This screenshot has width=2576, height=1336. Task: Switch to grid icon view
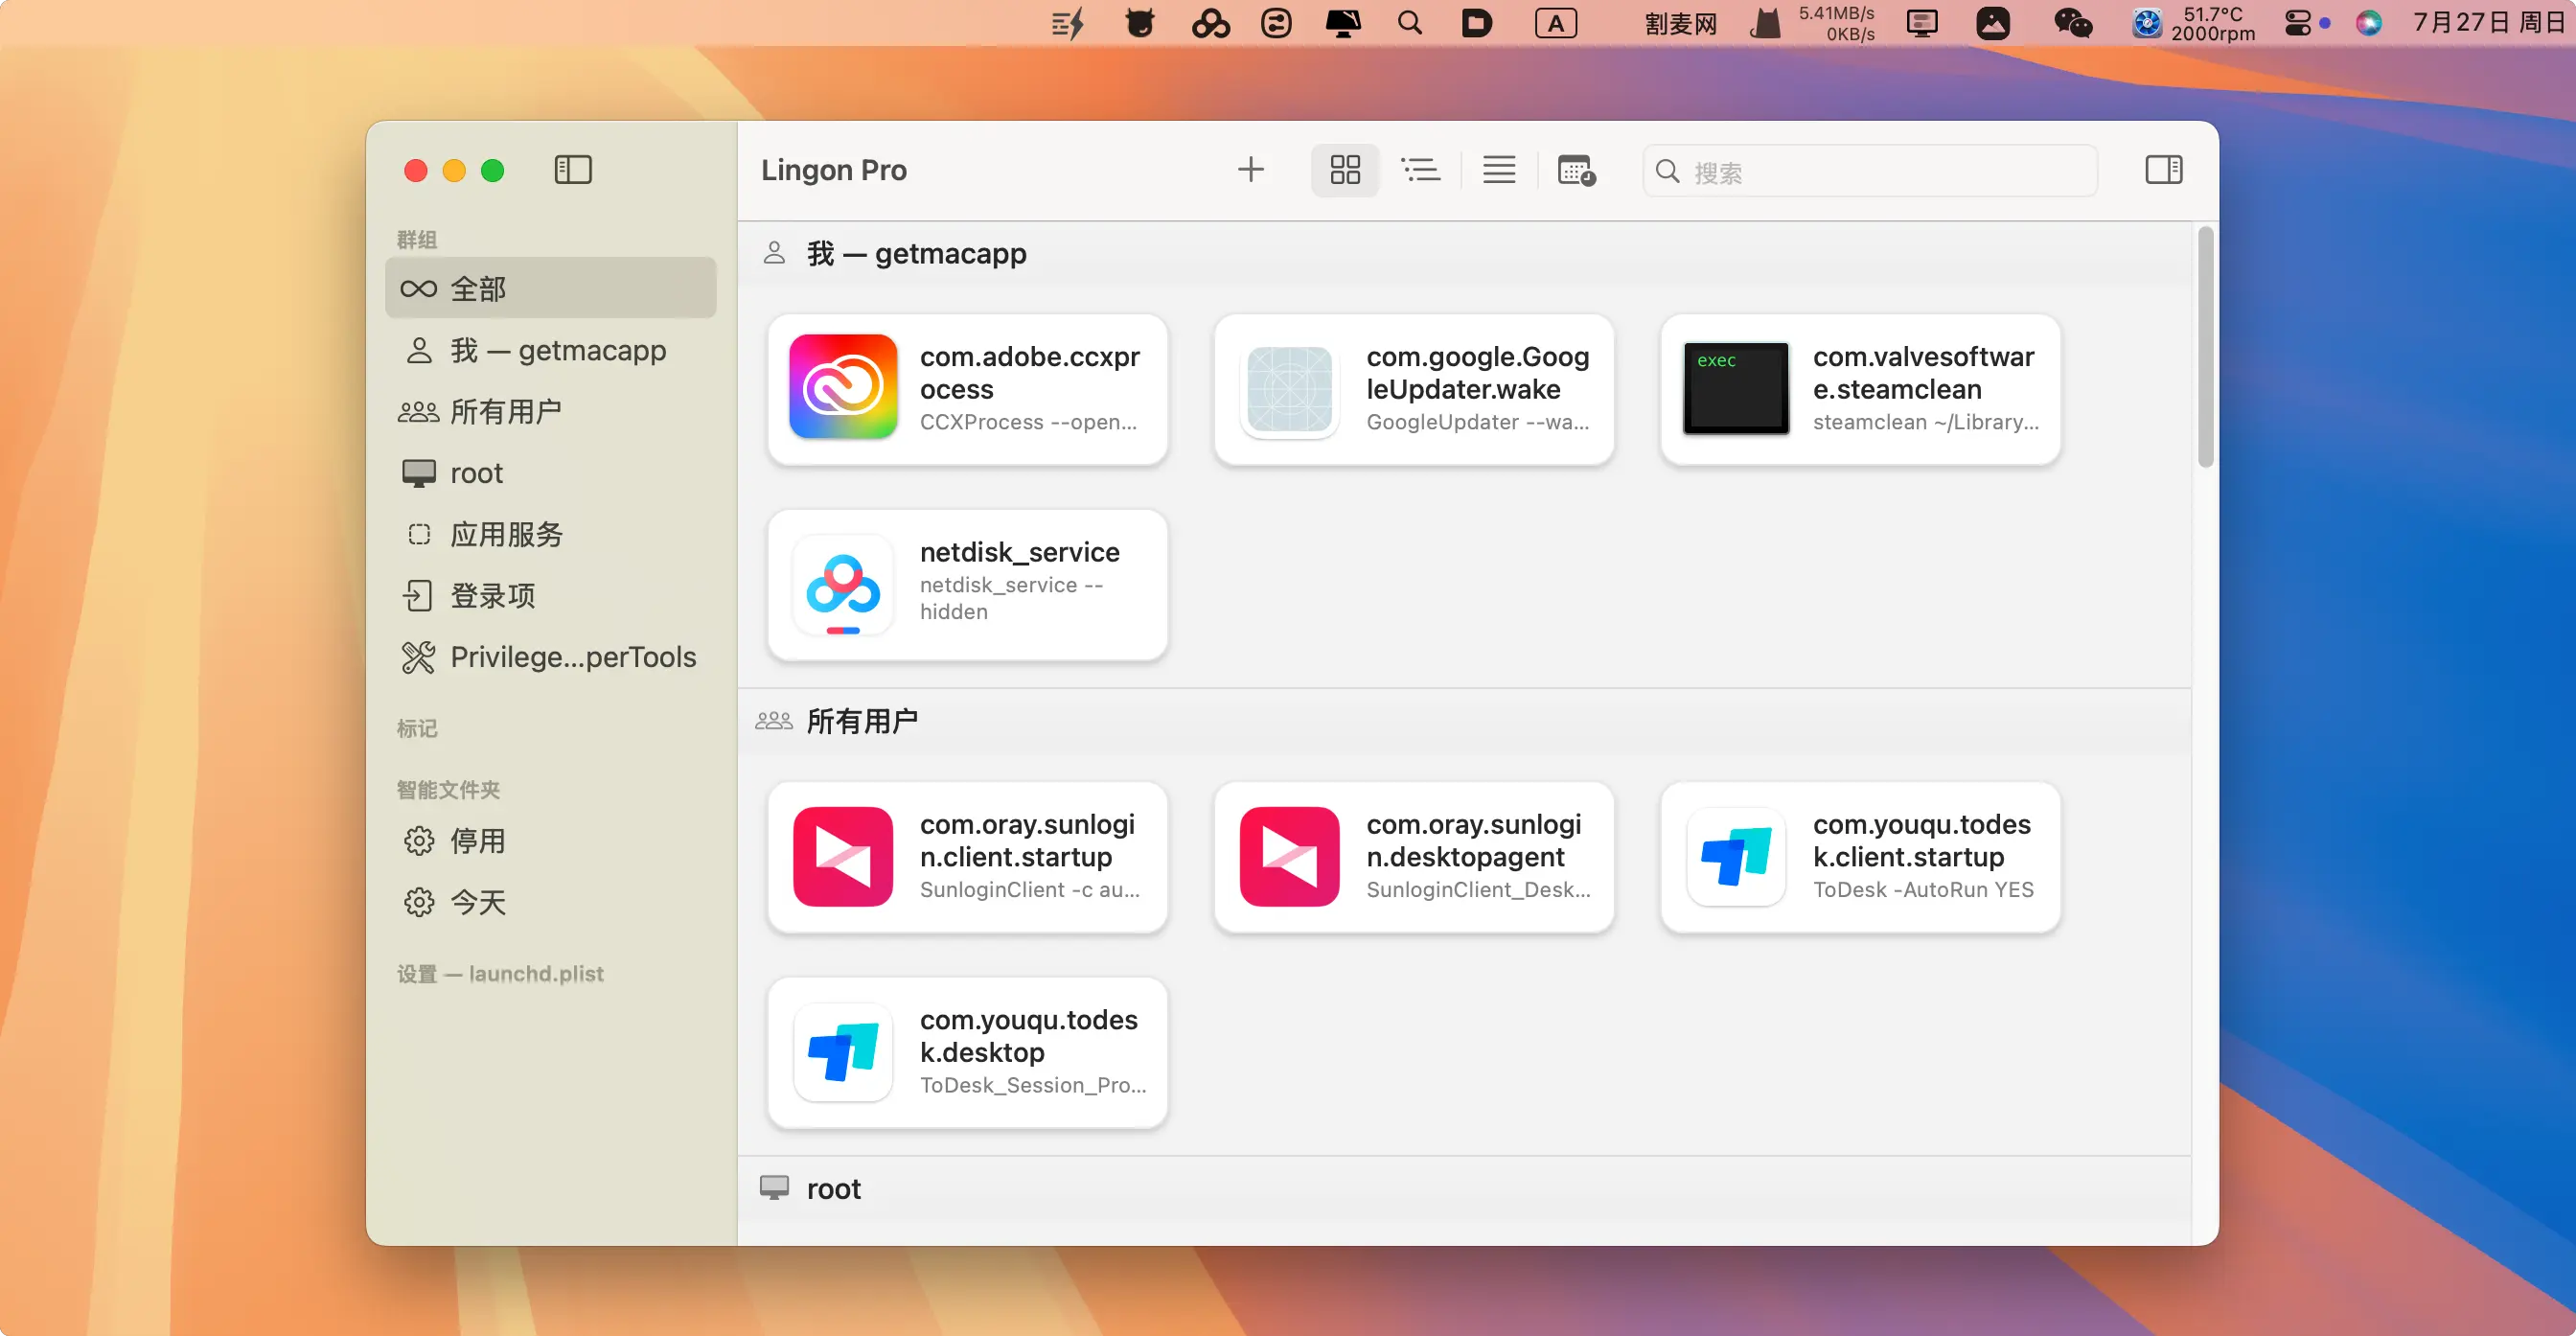click(1344, 170)
